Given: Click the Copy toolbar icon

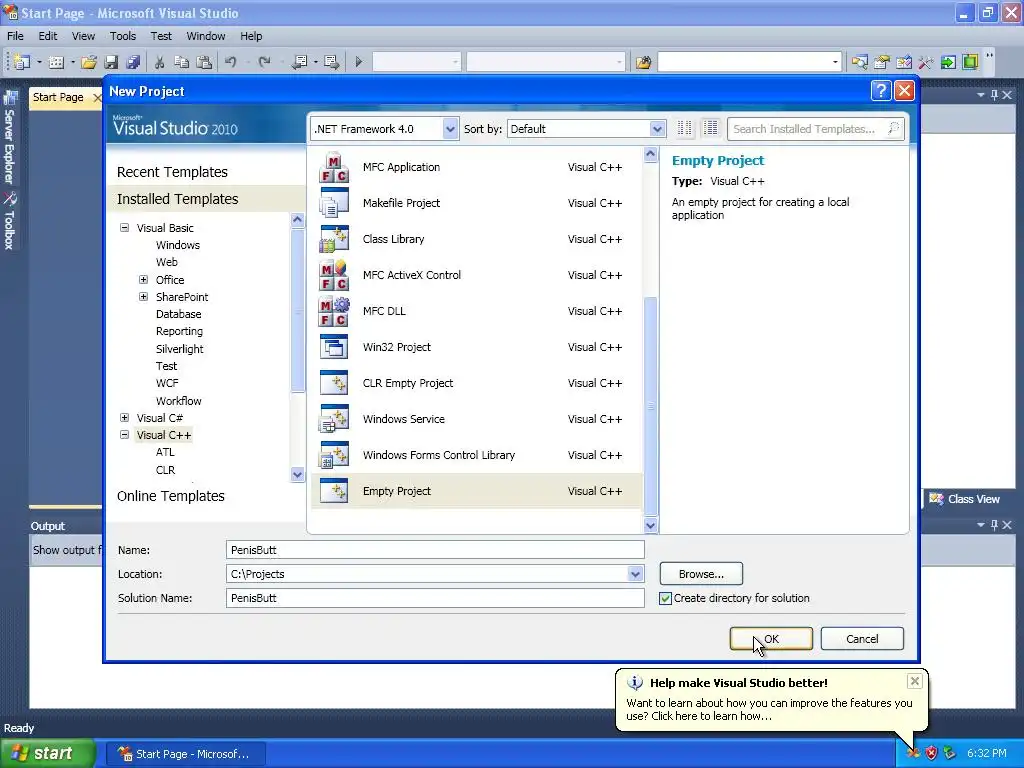Looking at the screenshot, I should pyautogui.click(x=182, y=62).
